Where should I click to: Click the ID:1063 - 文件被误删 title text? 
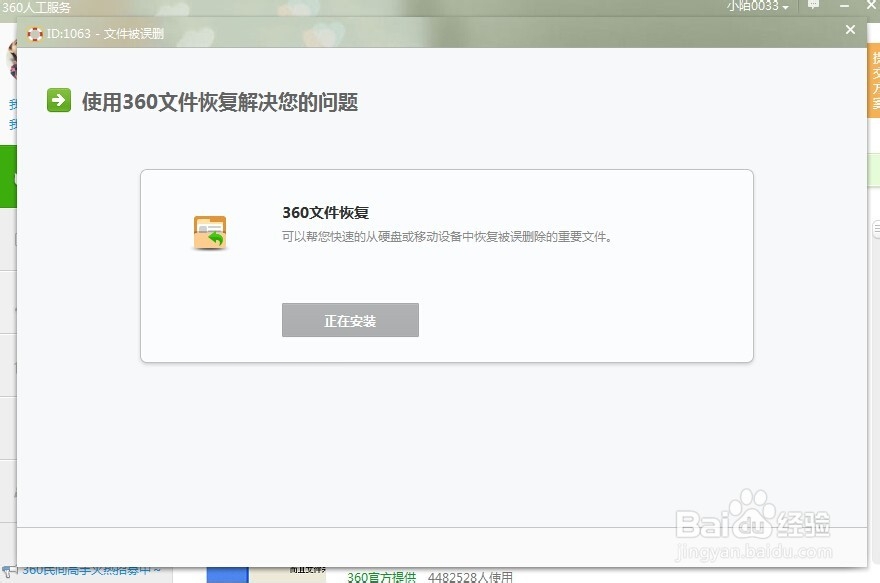pyautogui.click(x=105, y=34)
